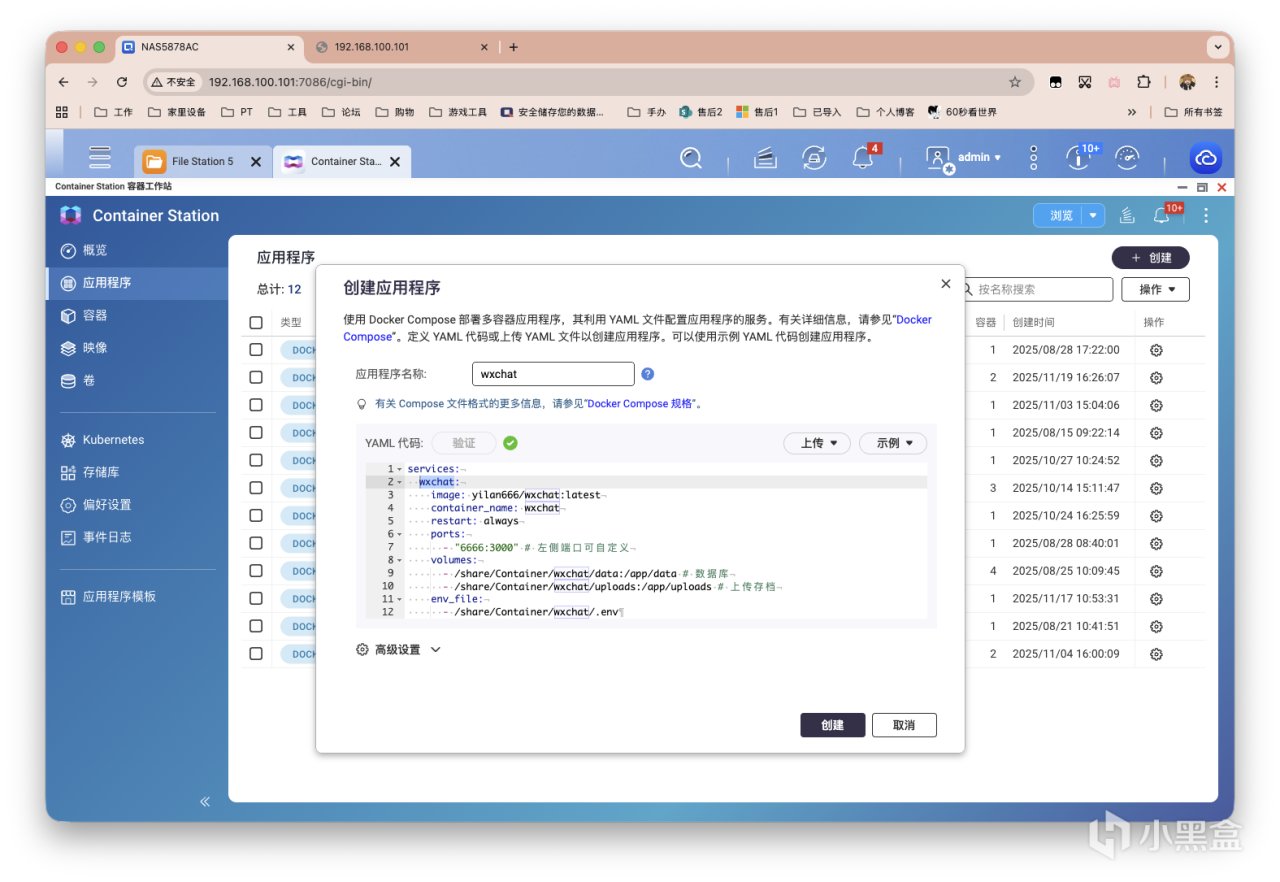1280x882 pixels.
Task: Open 事件日志 in the sidebar
Action: [138, 537]
